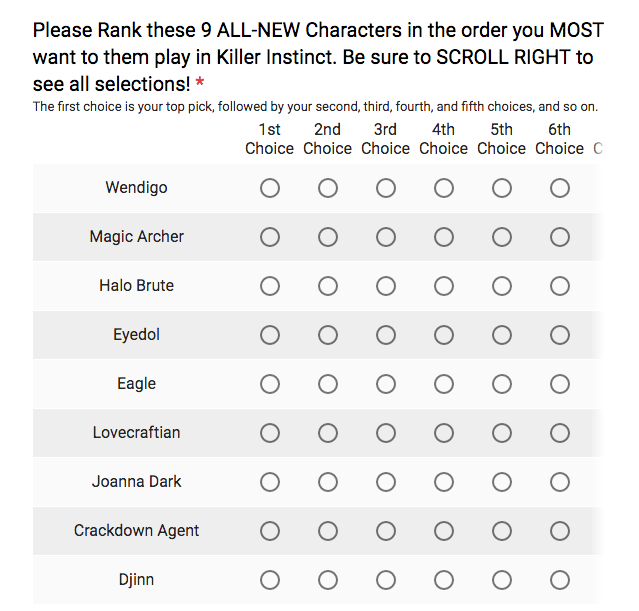Click the 4th Choice column header

pyautogui.click(x=444, y=139)
